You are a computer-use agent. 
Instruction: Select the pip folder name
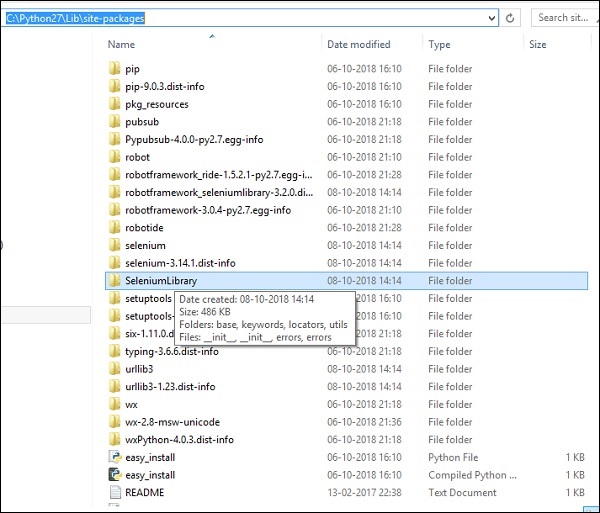coord(132,69)
